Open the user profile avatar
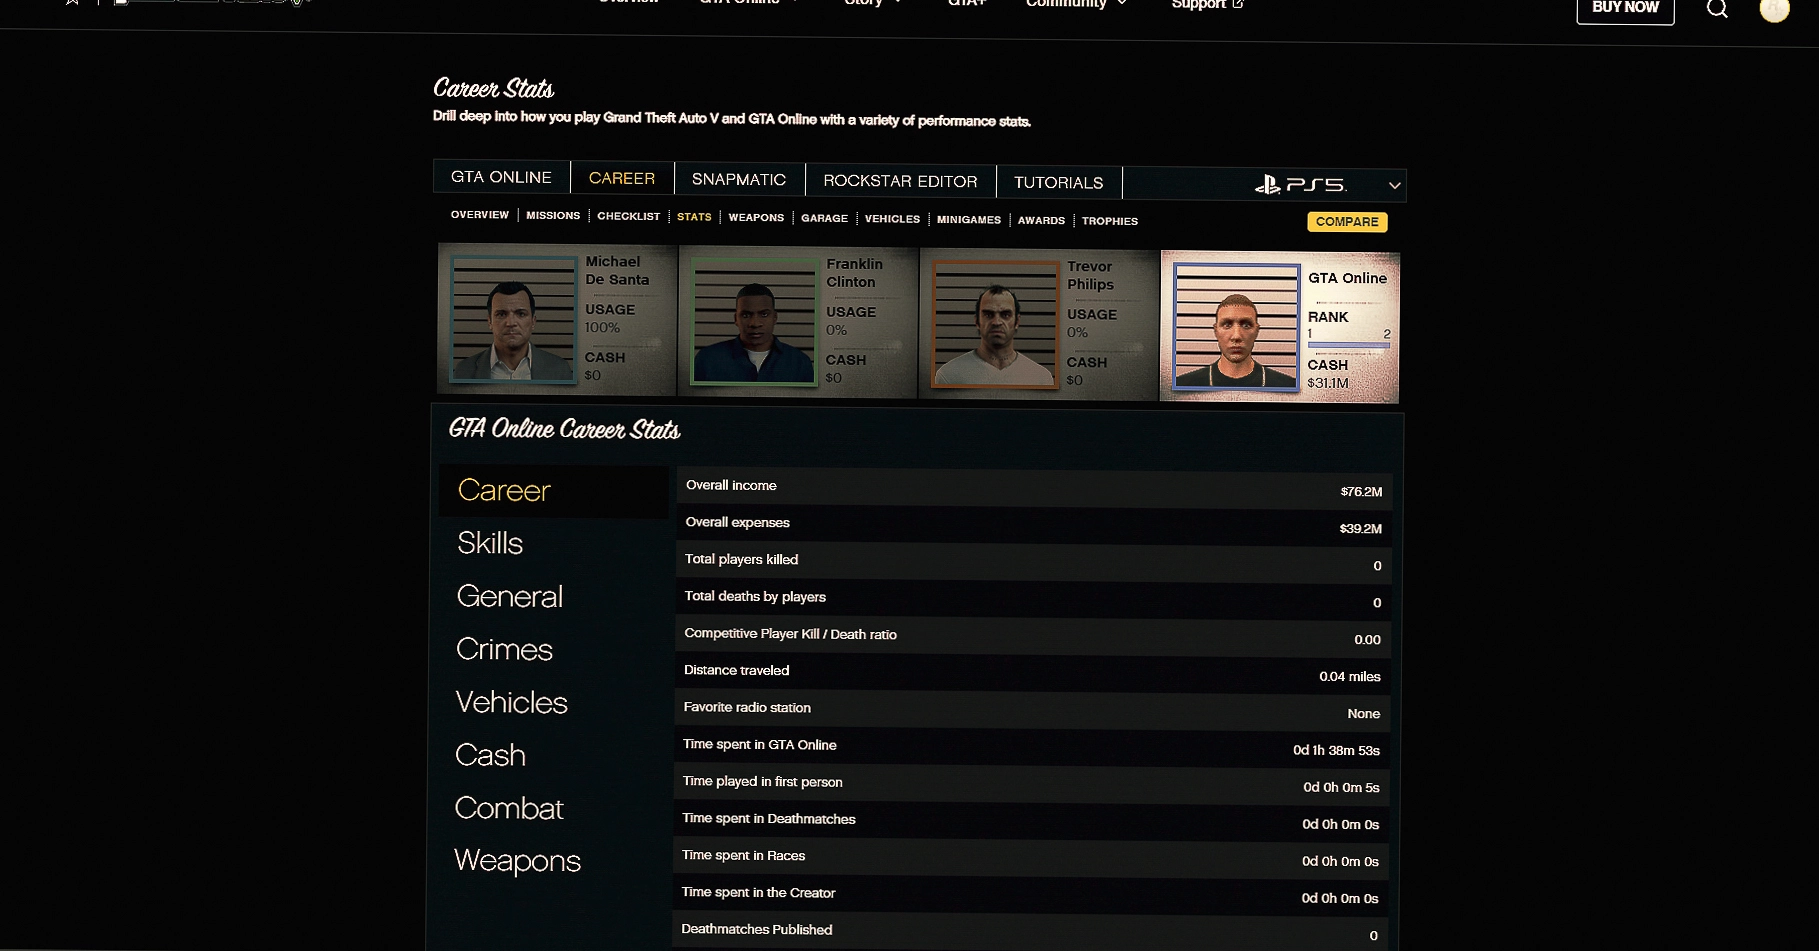The height and width of the screenshot is (951, 1819). tap(1774, 10)
